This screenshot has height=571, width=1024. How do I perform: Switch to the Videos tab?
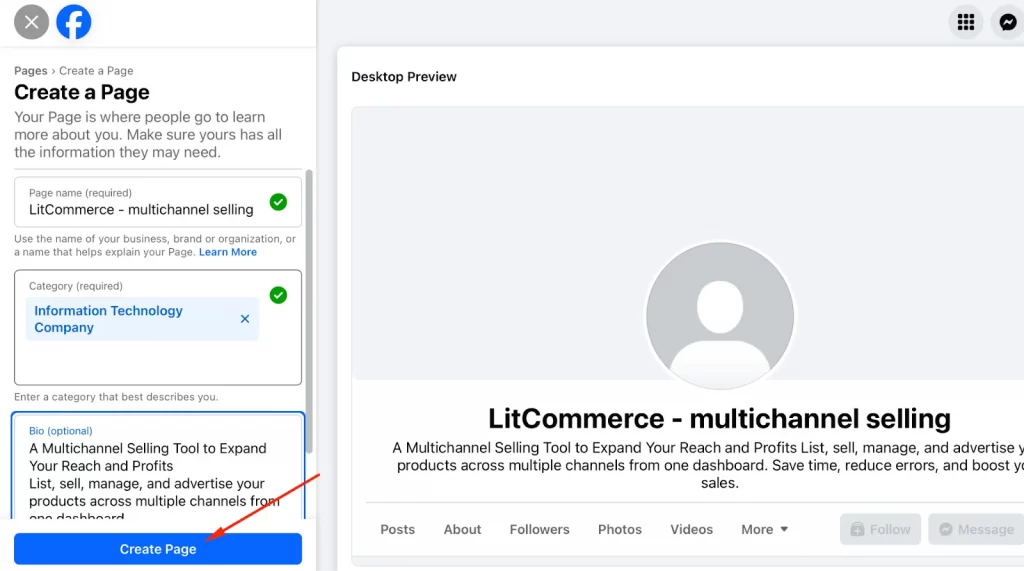692,529
